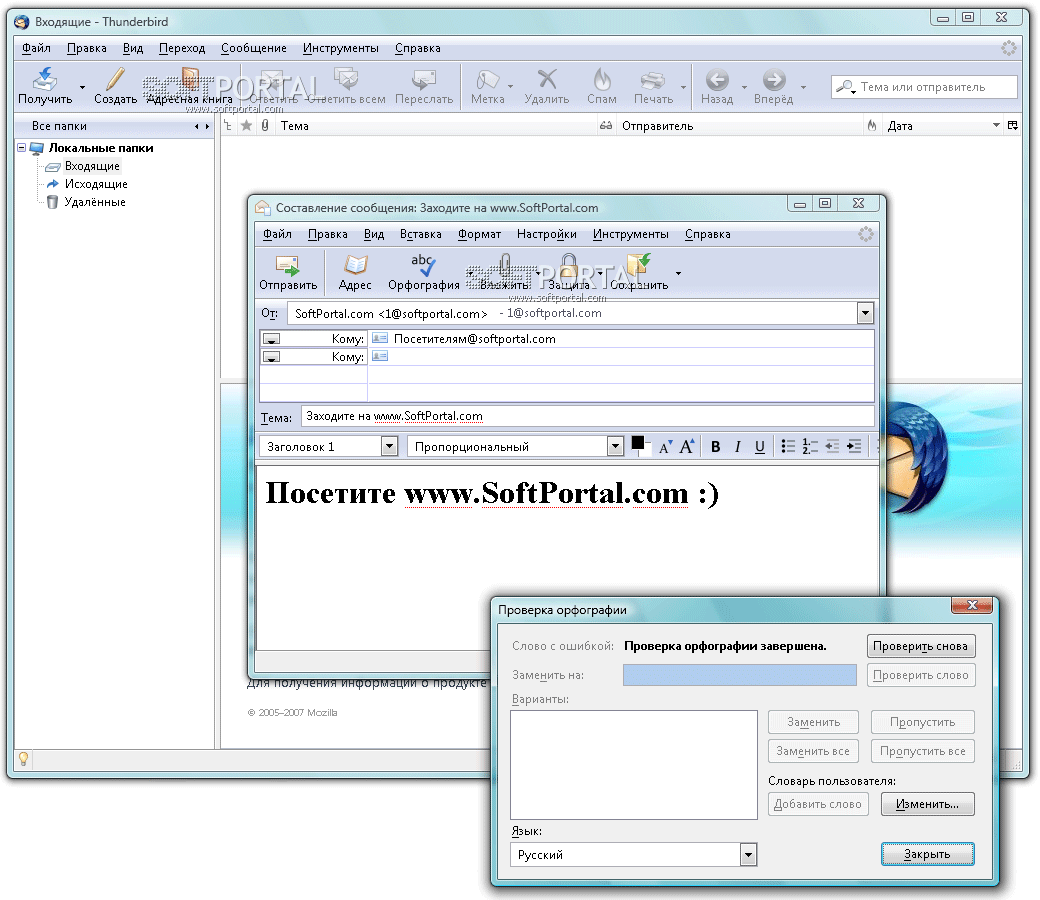Screen dimensions: 1040x900
Task: Click the Отправить (Send) icon in compose window
Action: point(288,265)
